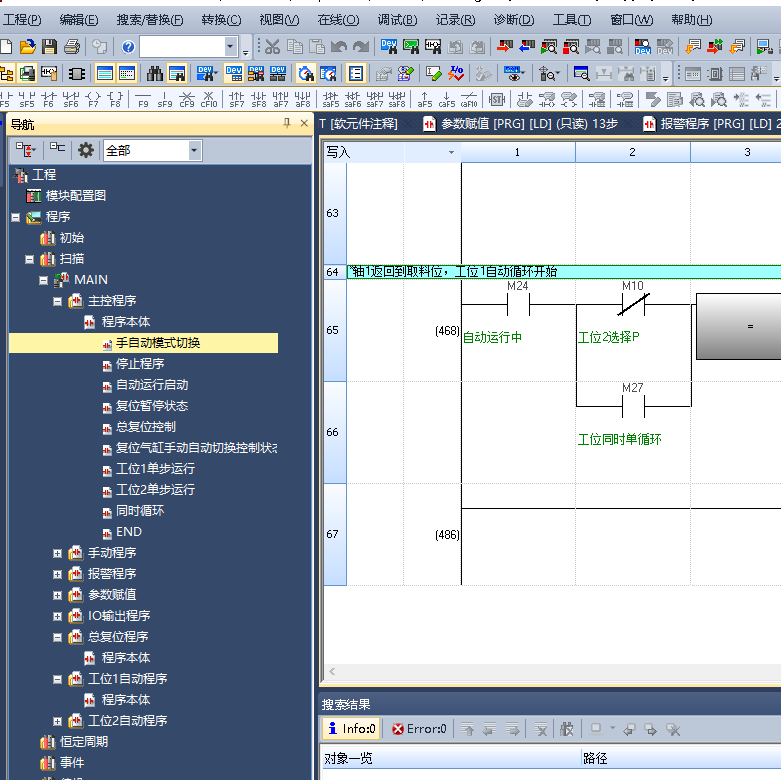This screenshot has height=780, width=781.
Task: Select 停止程序 in project tree
Action: (139, 364)
